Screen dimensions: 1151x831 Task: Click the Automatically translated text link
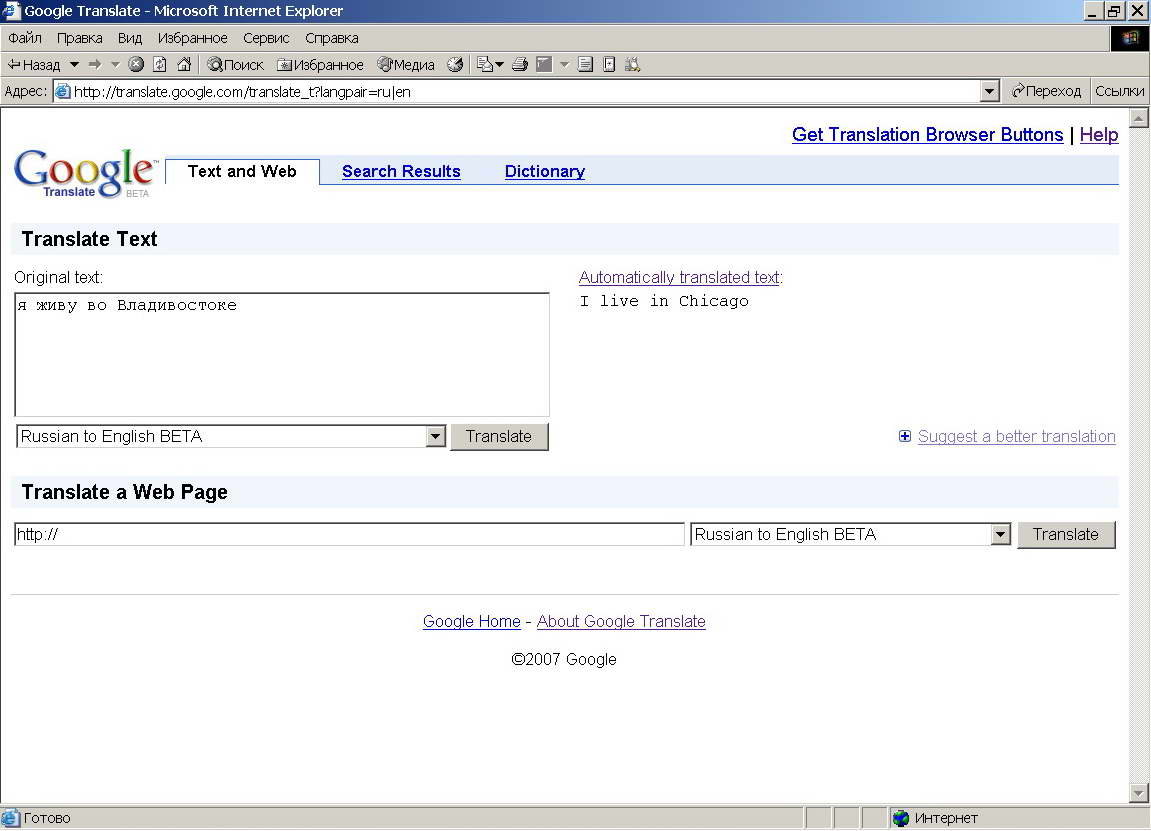tap(679, 277)
